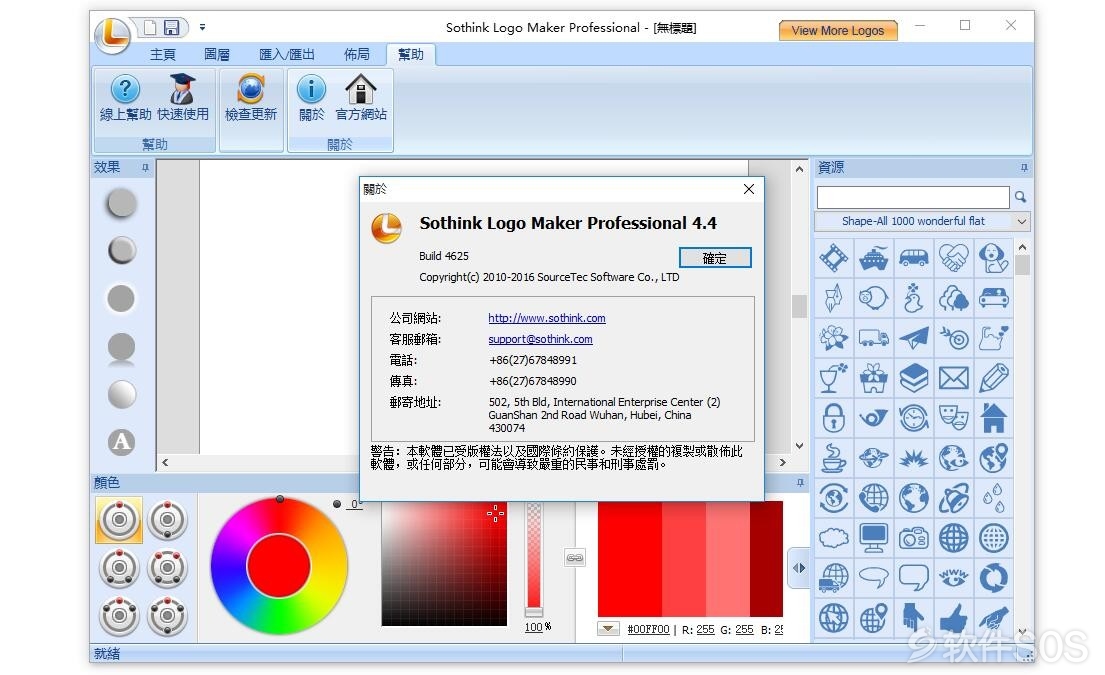The image size is (1105, 675).
Task: Click the canvas vertical scroll down arrow
Action: point(799,445)
